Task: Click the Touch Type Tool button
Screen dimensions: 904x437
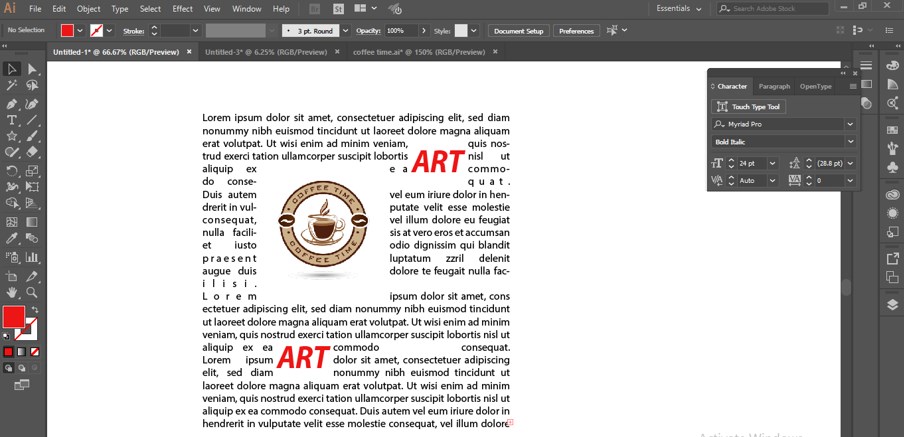Action: tap(748, 107)
